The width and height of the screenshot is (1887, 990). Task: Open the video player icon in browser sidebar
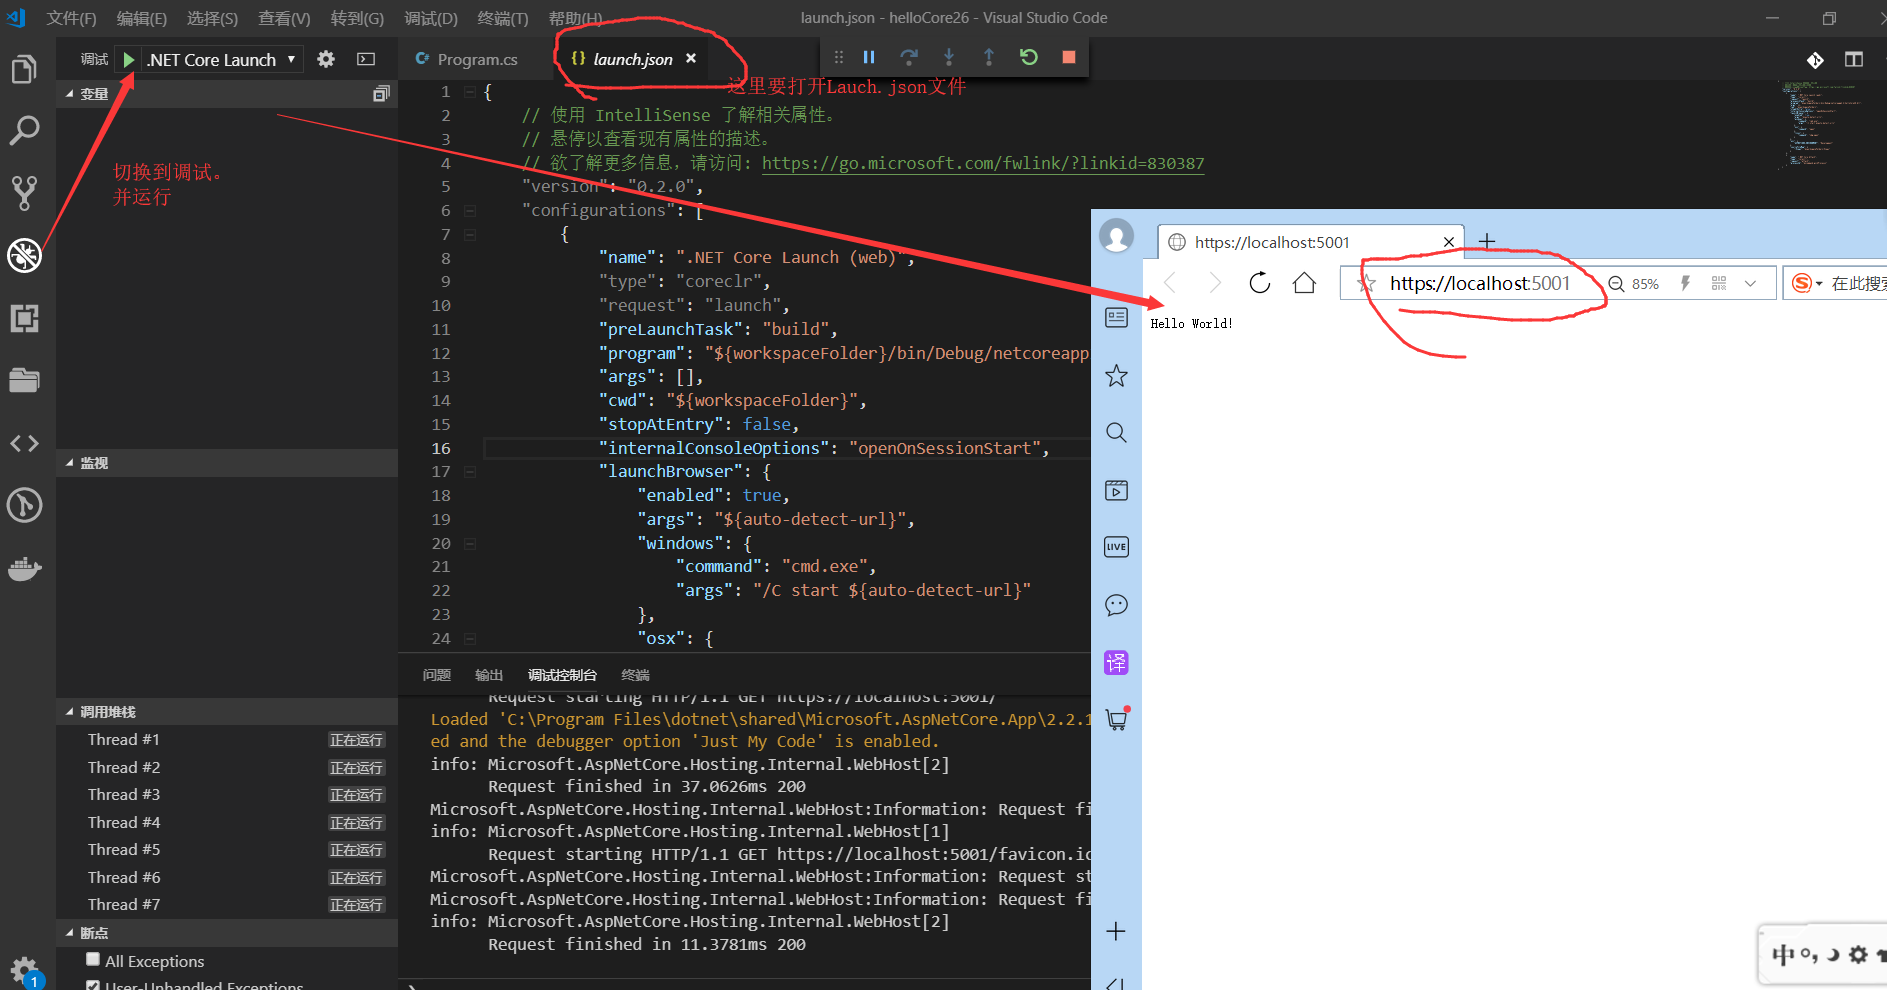[1116, 490]
